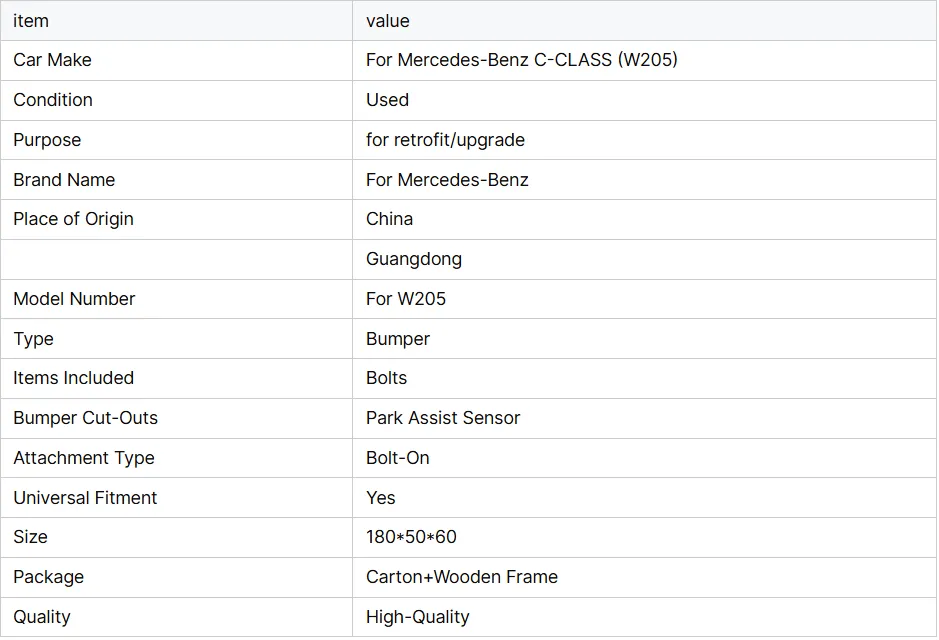
Task: Select the '180*50*60' size value
Action: coord(411,537)
